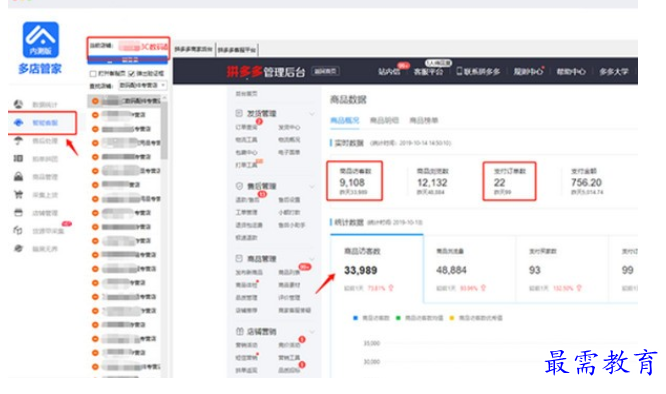
Task: Click the 商品管理 section icon in backend menu
Action: click(239, 259)
